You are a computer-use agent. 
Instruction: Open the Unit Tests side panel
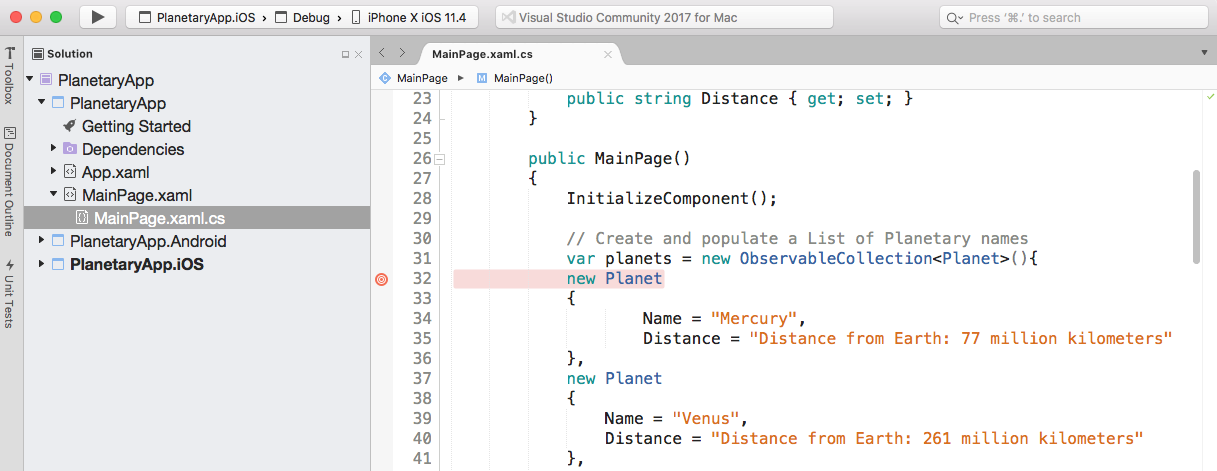click(x=10, y=294)
